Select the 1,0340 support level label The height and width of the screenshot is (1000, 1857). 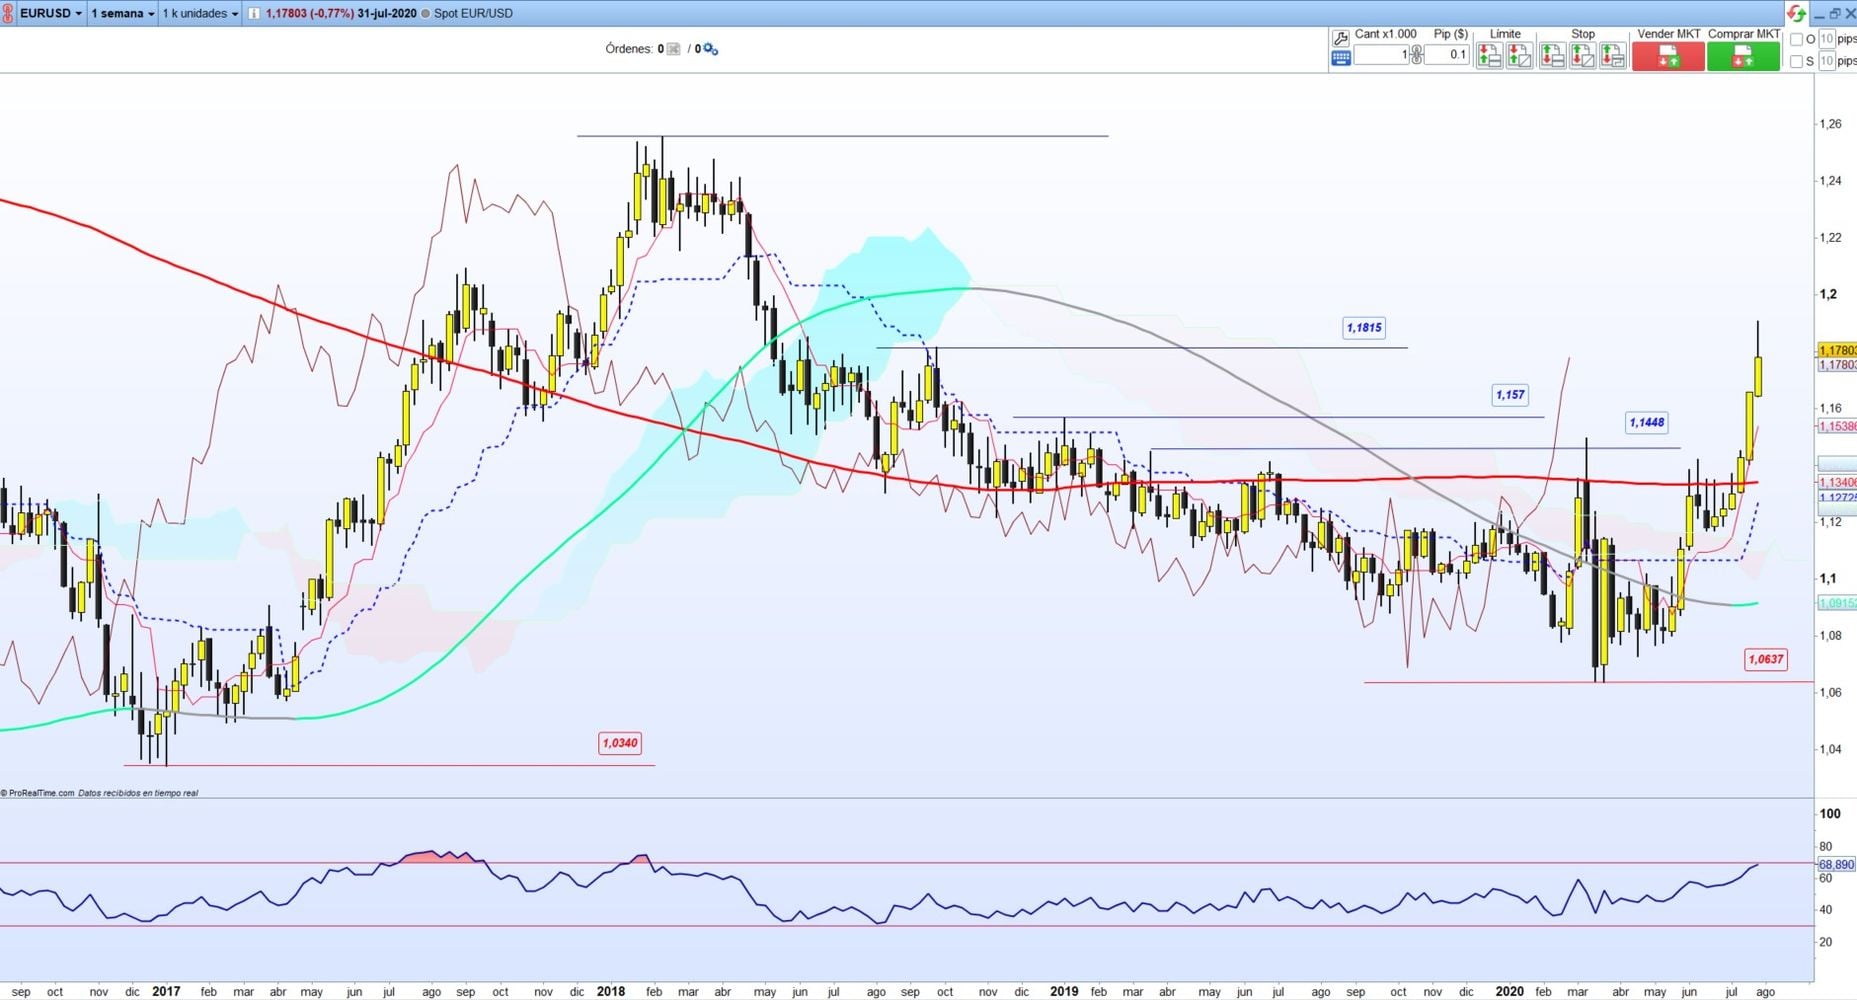(x=620, y=743)
